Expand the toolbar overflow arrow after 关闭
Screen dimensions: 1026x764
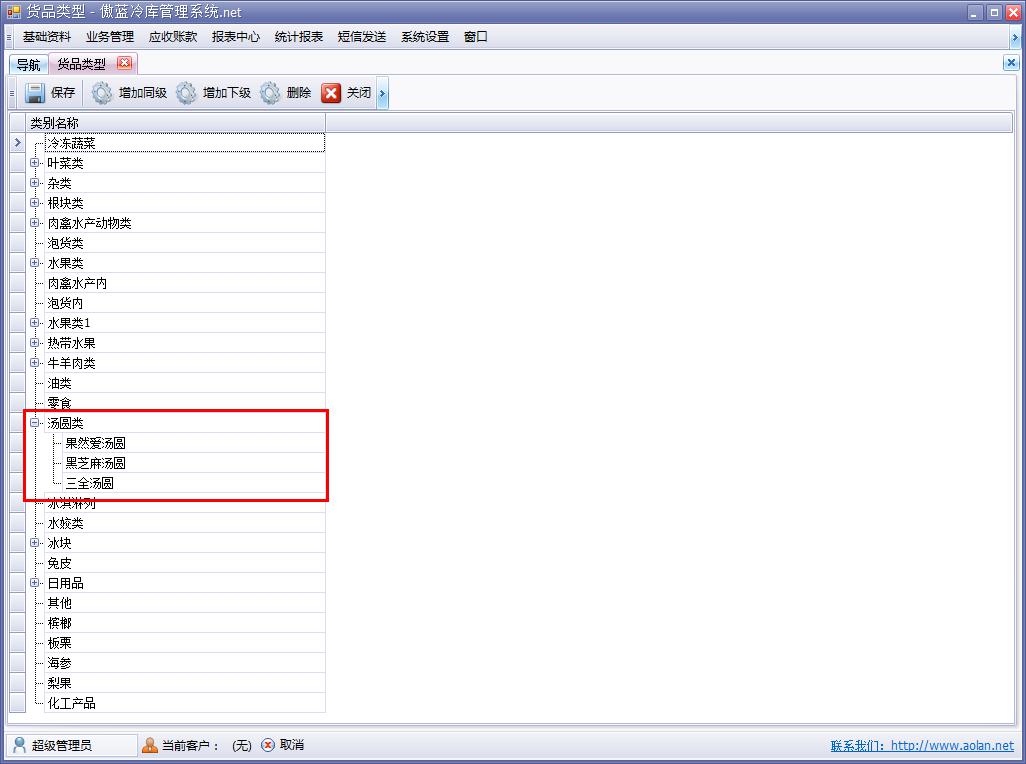[x=382, y=94]
